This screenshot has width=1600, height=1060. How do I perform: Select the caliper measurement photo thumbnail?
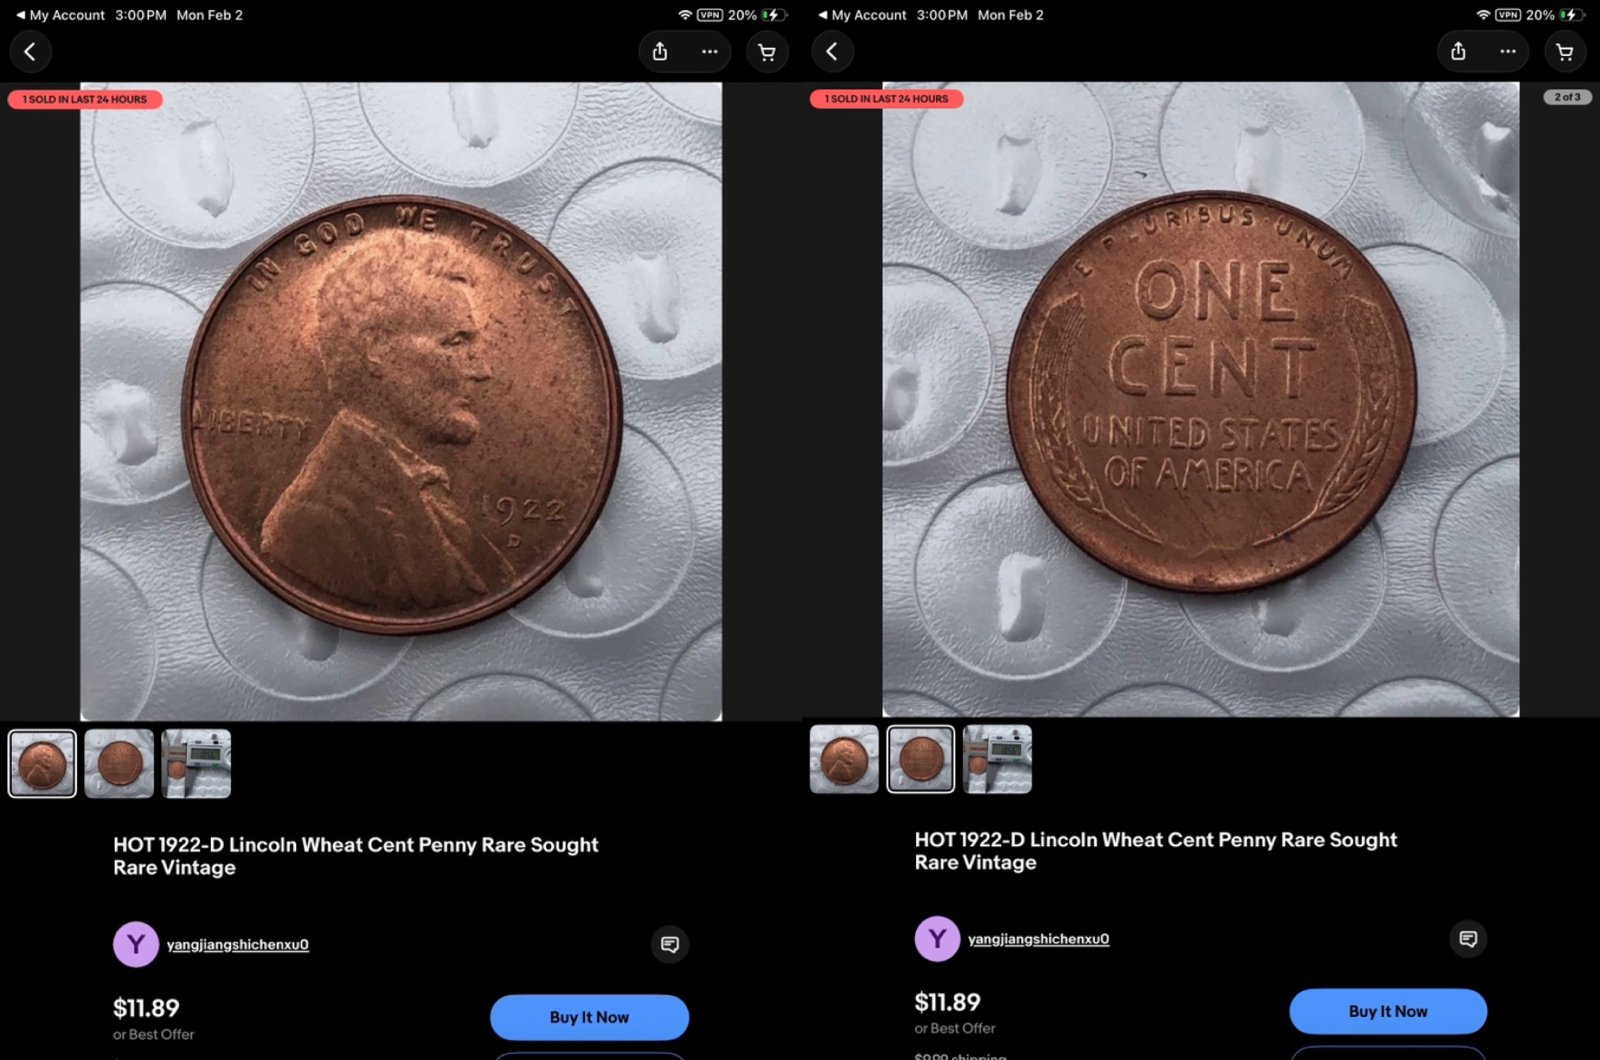(196, 763)
